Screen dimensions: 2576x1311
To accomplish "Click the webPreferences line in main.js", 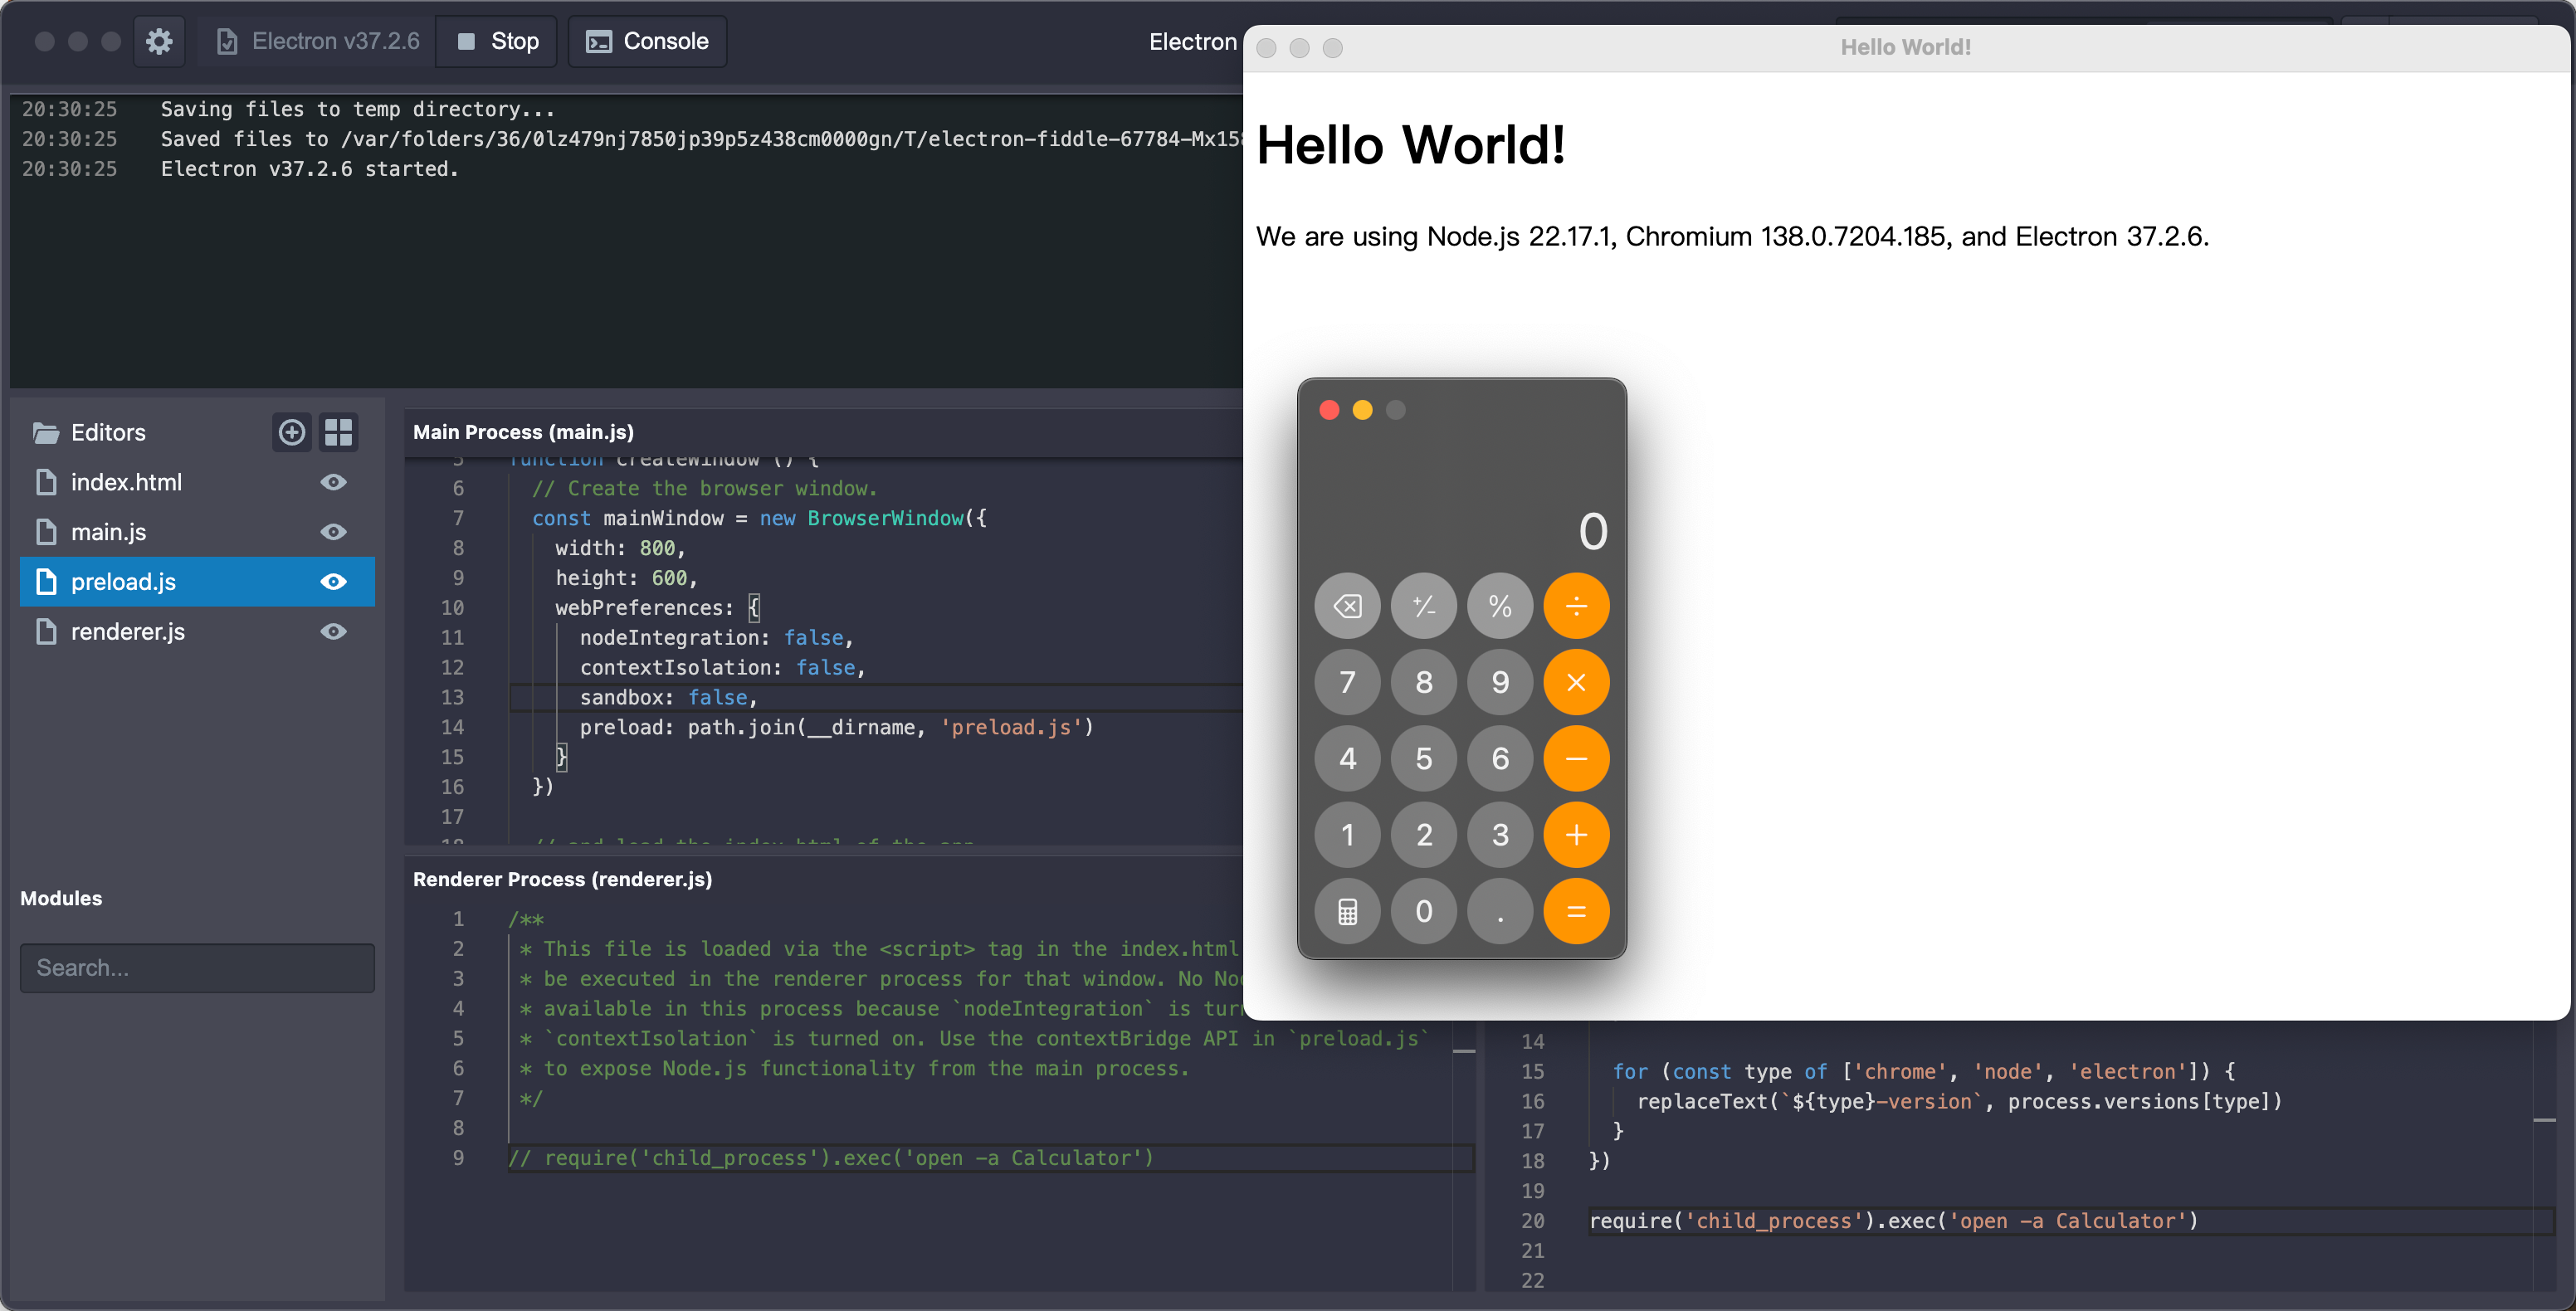I will pyautogui.click(x=657, y=608).
